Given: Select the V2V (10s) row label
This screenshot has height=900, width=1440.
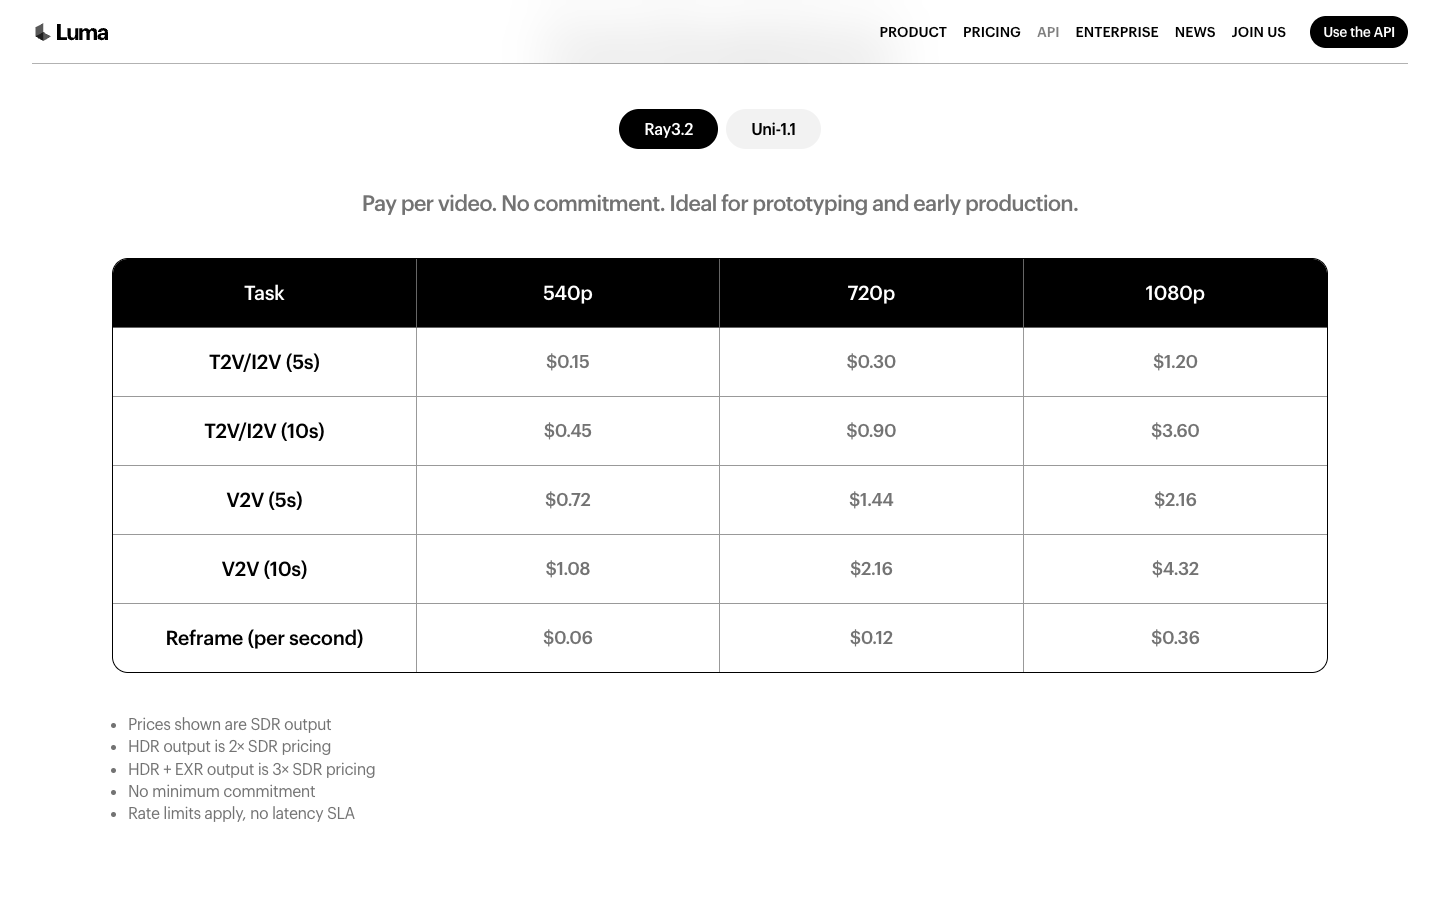Looking at the screenshot, I should pyautogui.click(x=264, y=569).
